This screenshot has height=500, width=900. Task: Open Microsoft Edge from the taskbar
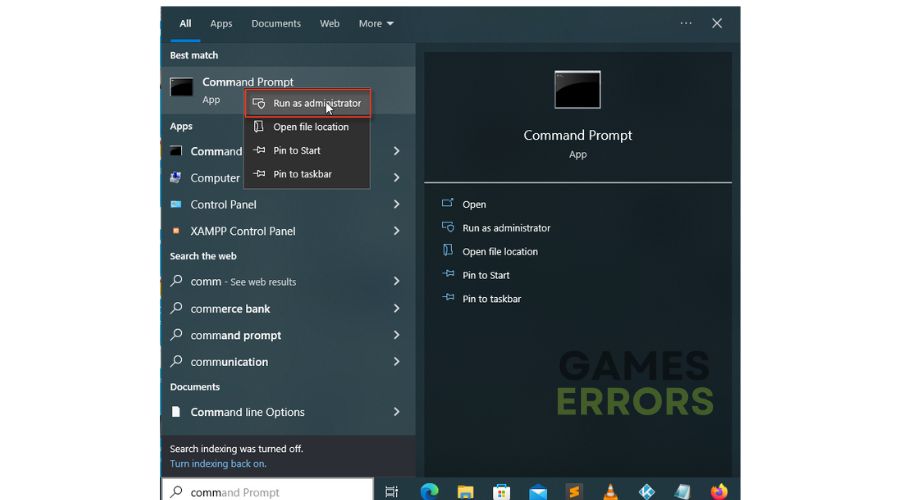click(x=429, y=491)
